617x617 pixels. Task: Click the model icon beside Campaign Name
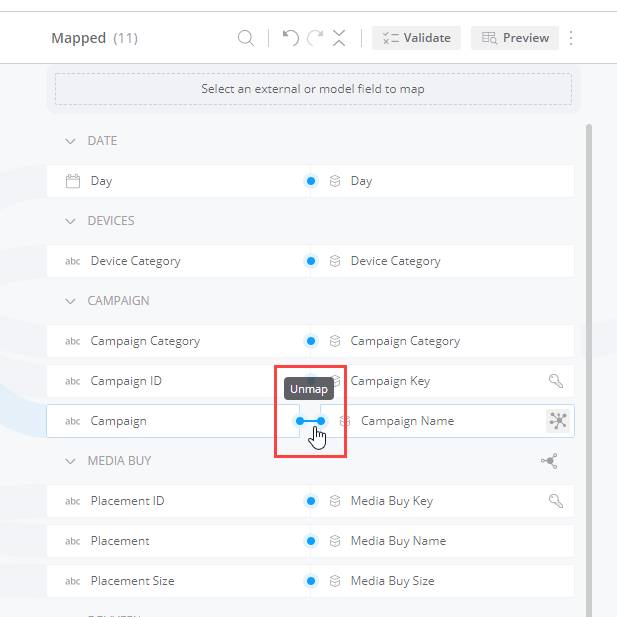[345, 421]
